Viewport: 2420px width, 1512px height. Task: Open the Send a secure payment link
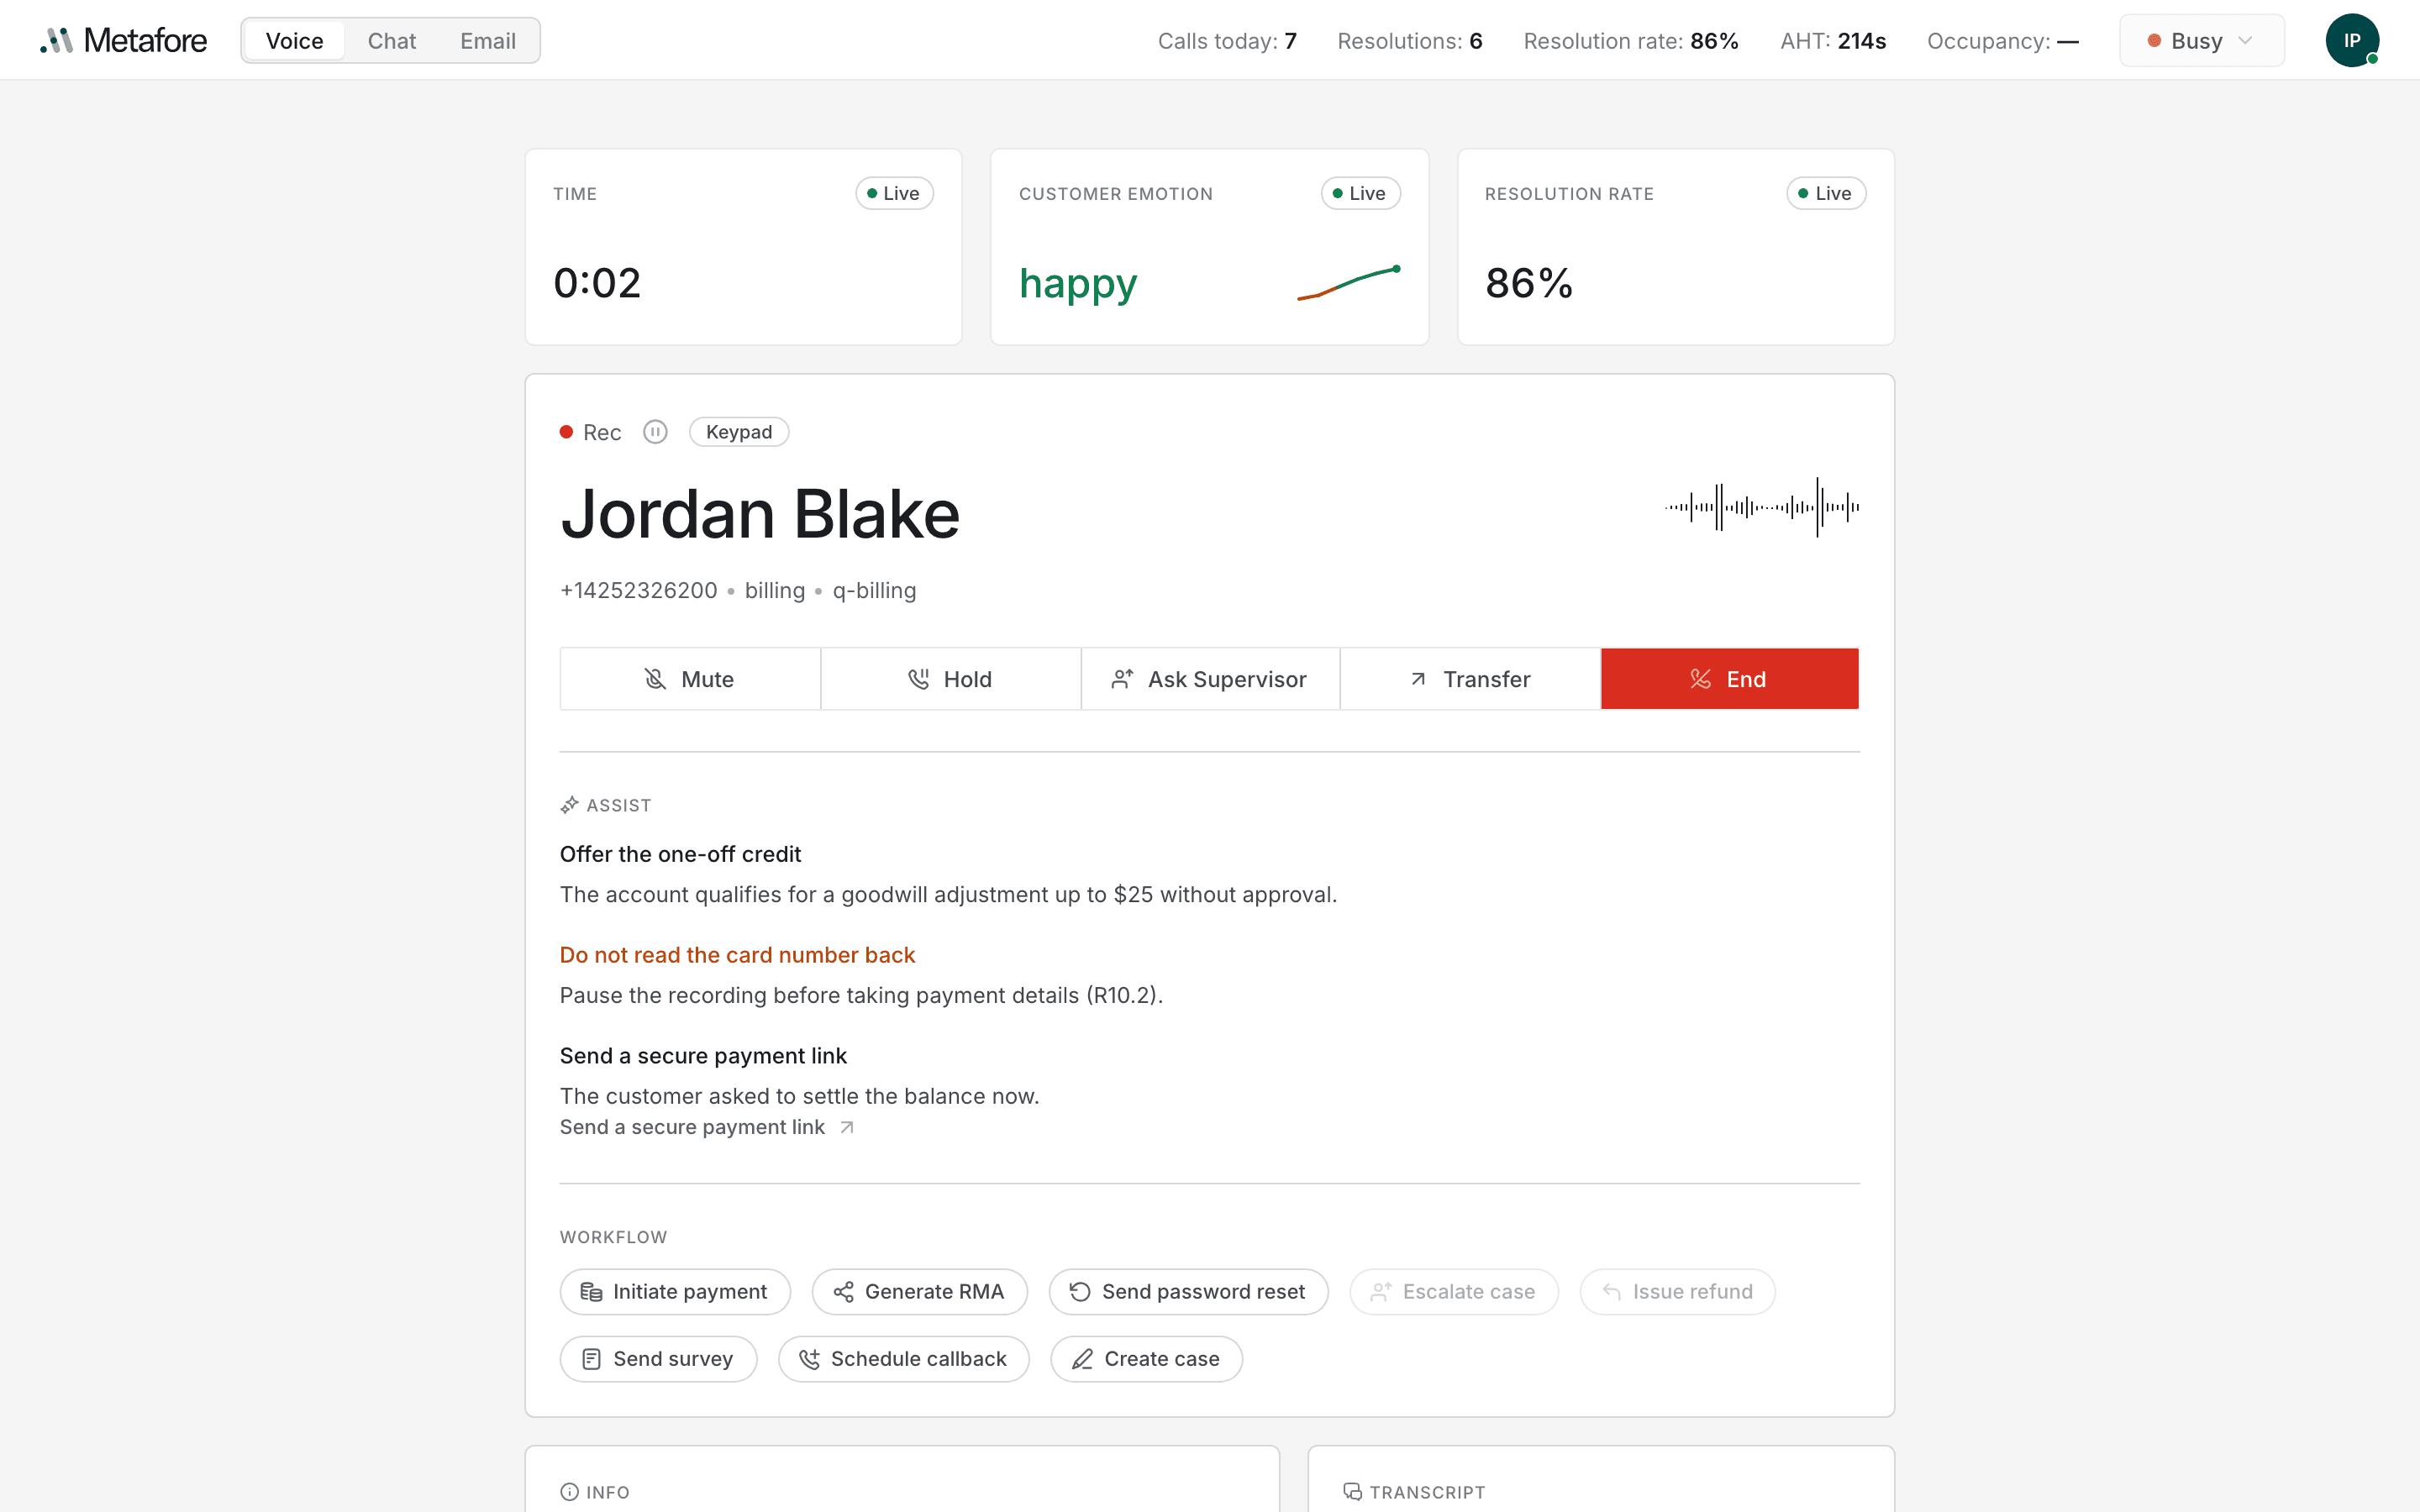pyautogui.click(x=707, y=1127)
